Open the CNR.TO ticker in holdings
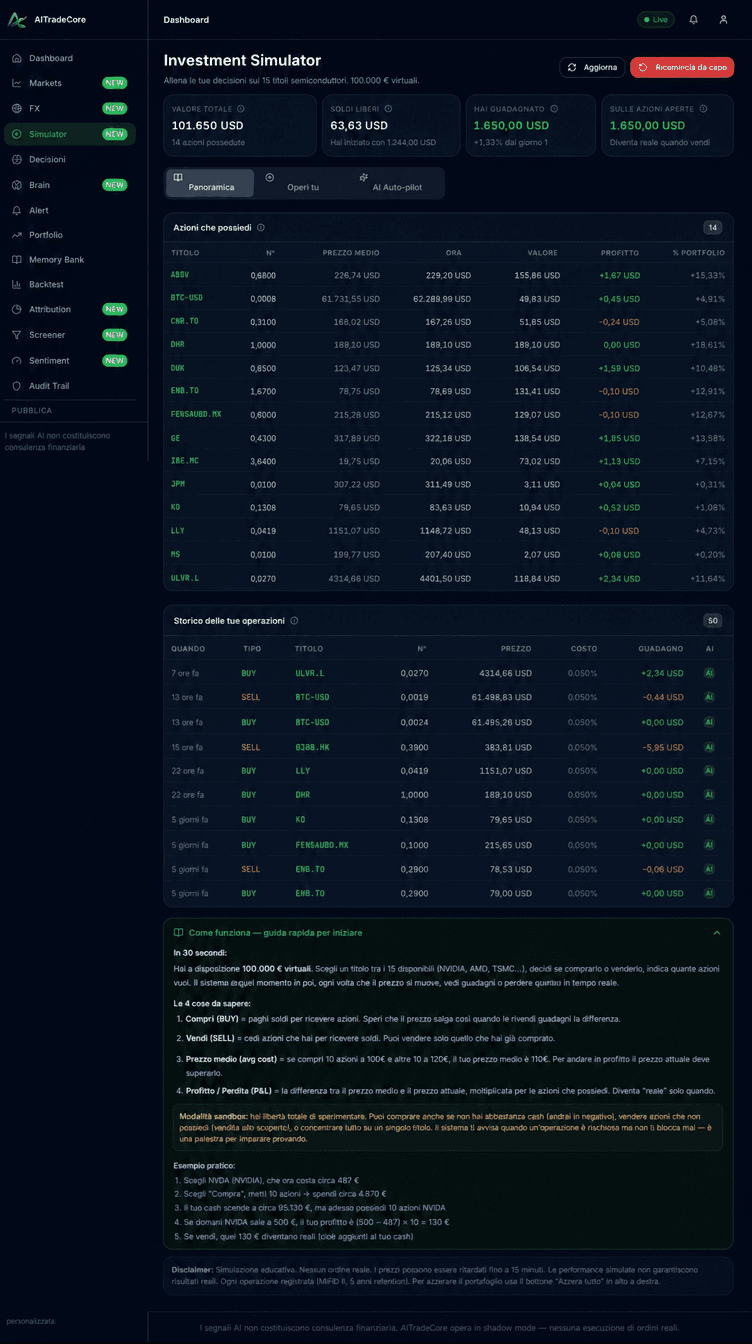752x1344 pixels. (x=185, y=321)
